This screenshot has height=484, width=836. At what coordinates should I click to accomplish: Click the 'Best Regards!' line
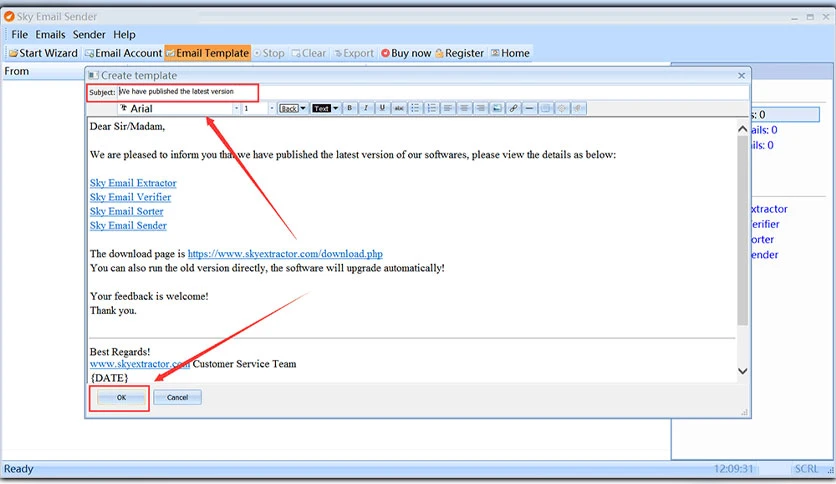(x=120, y=352)
